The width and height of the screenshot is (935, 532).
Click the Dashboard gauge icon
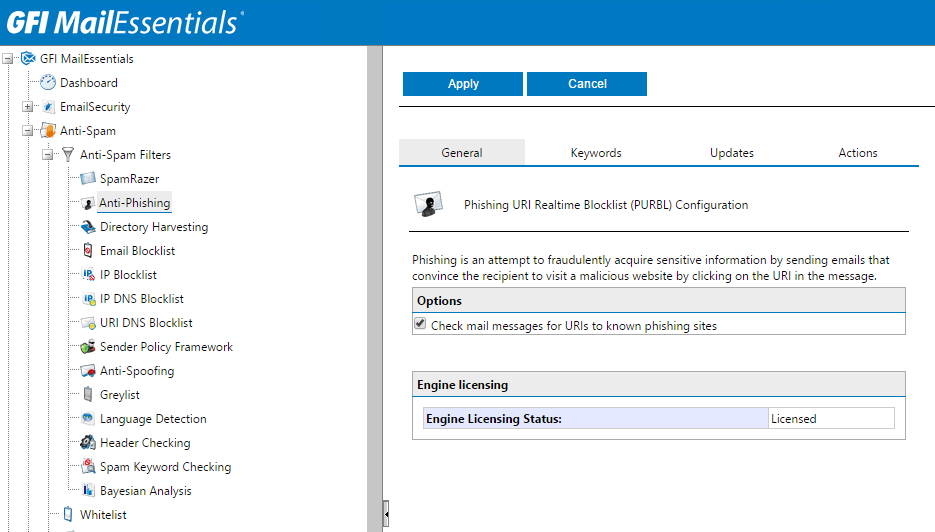click(48, 82)
